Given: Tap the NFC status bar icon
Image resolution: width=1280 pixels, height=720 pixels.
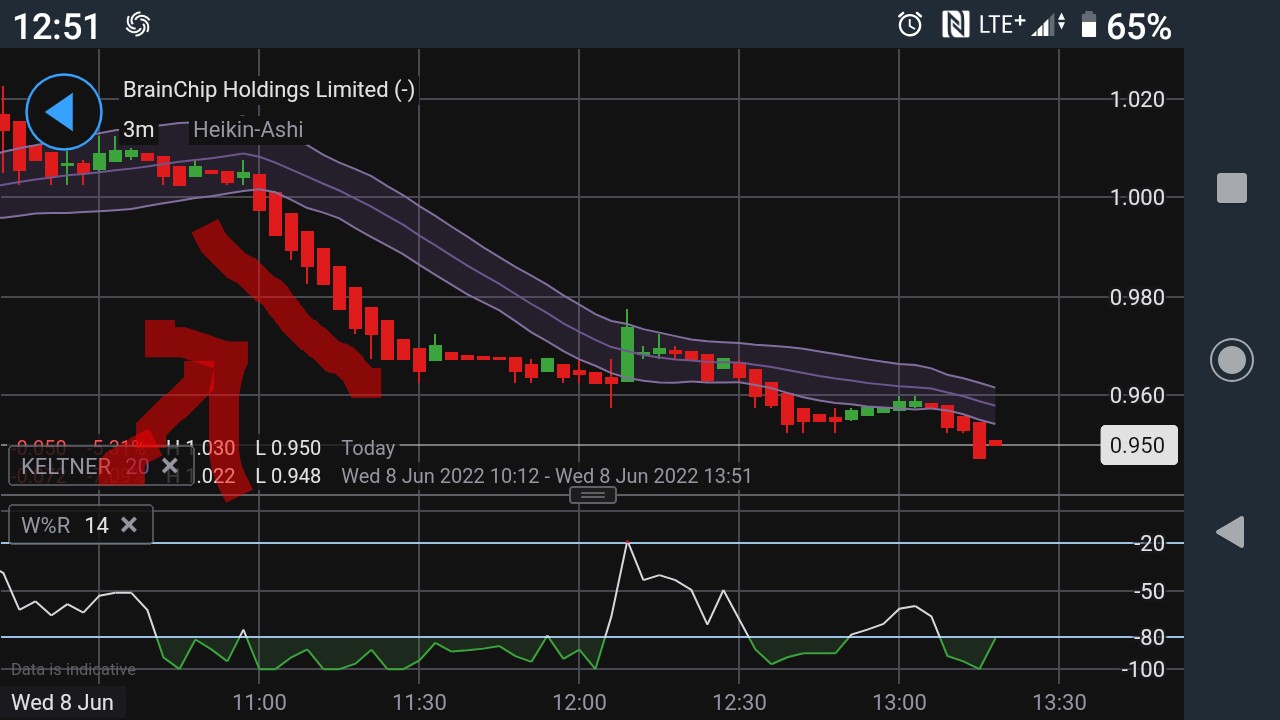Looking at the screenshot, I should coord(955,25).
